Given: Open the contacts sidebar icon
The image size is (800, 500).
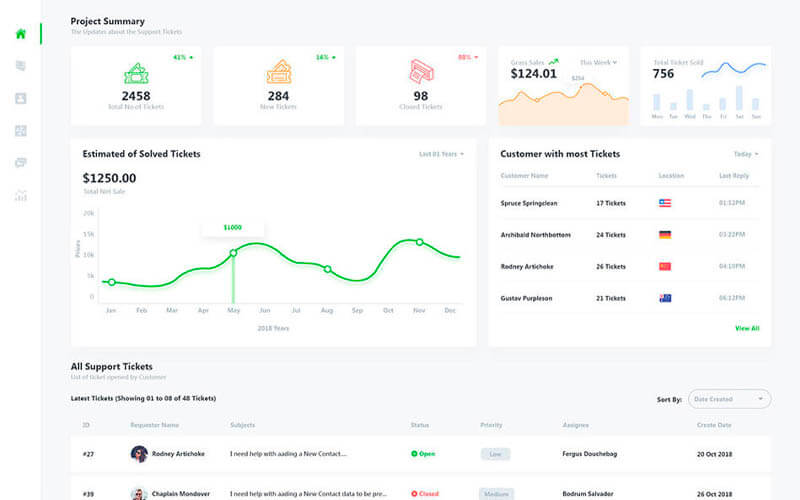Looking at the screenshot, I should (20, 98).
